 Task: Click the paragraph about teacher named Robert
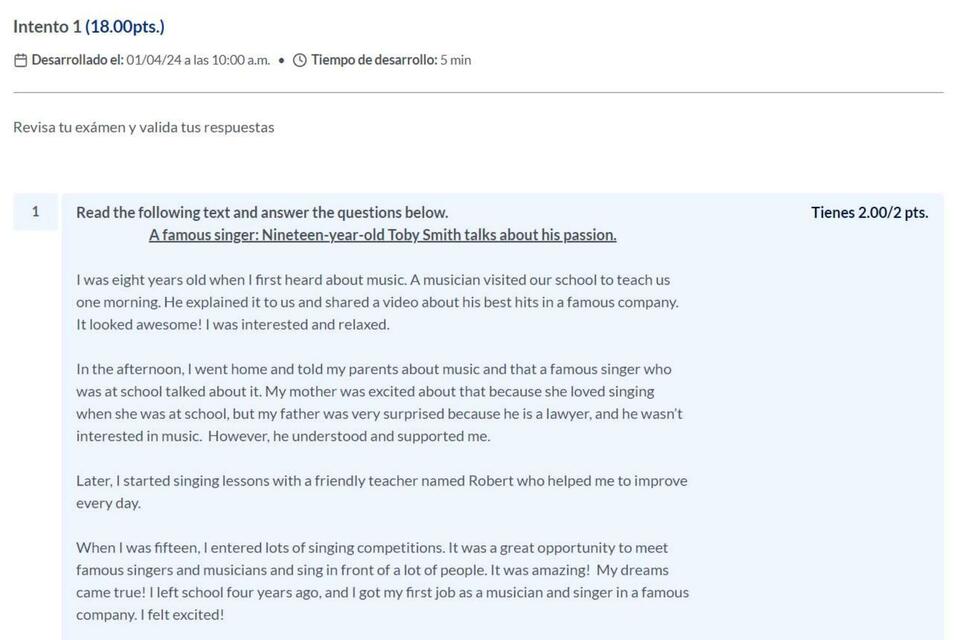382,492
